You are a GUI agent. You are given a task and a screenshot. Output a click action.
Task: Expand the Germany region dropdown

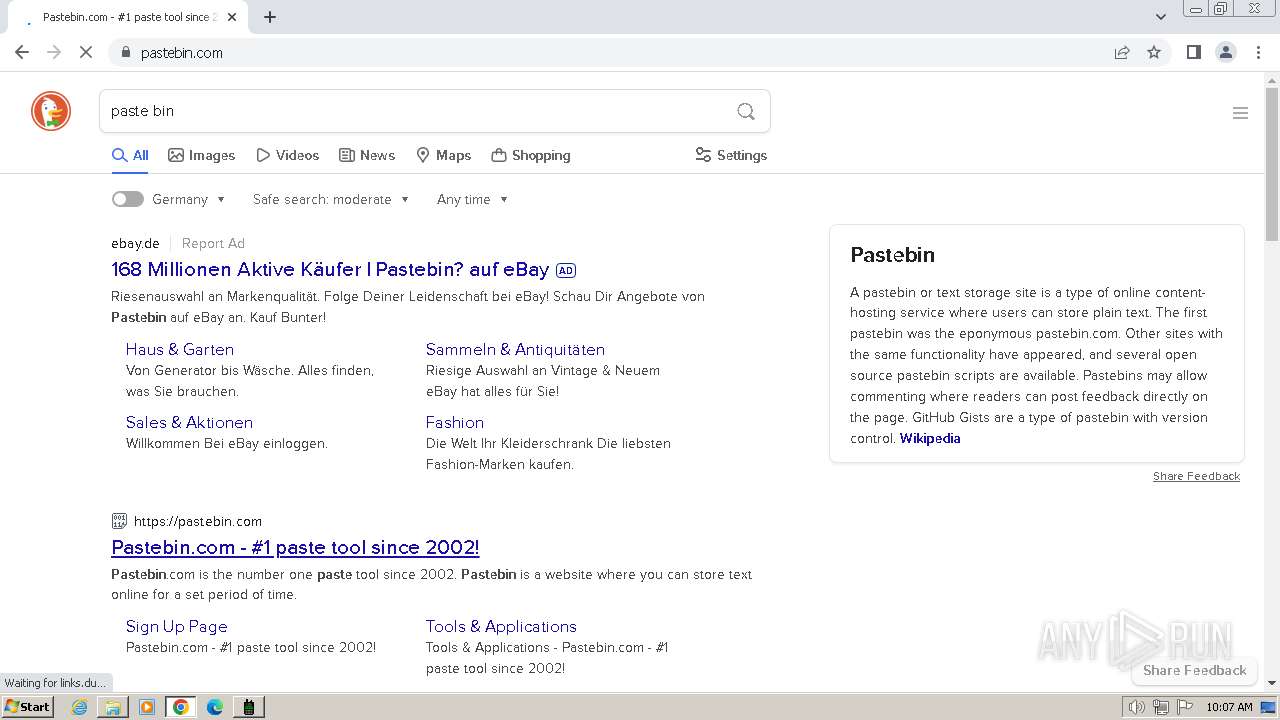click(190, 199)
